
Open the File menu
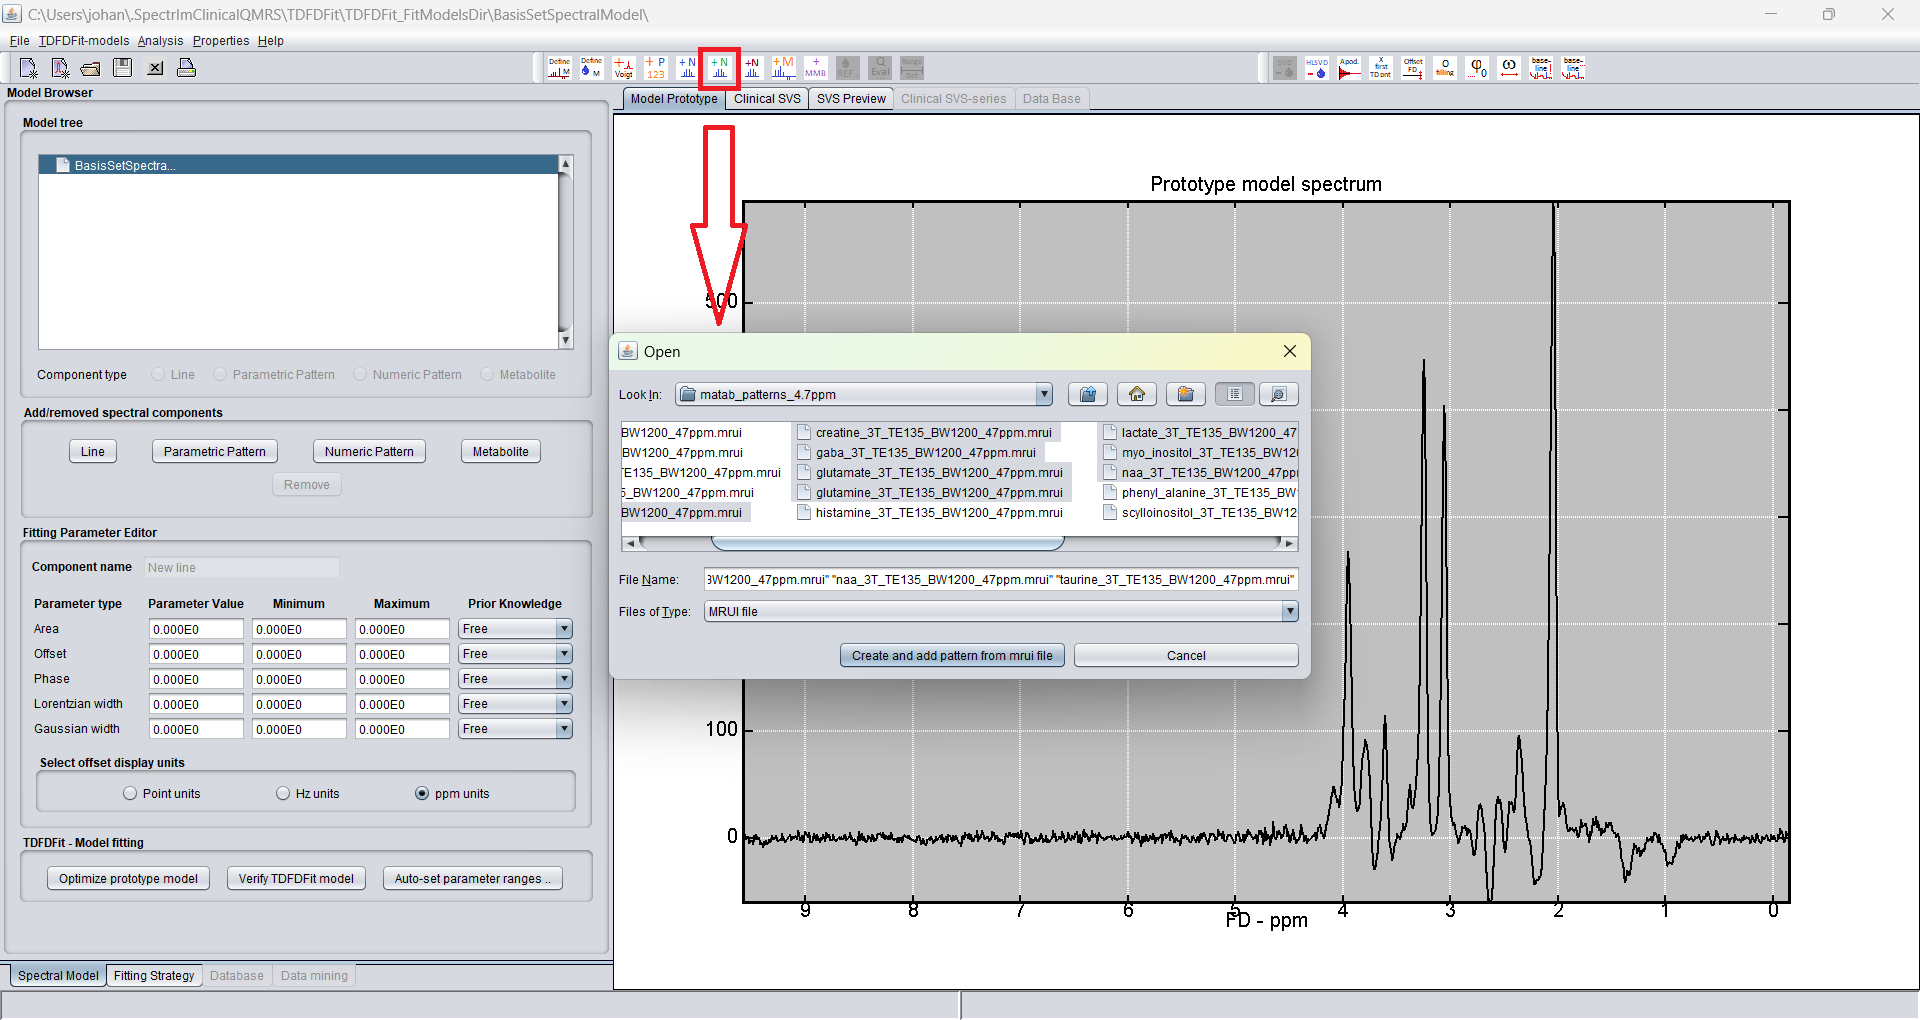pyautogui.click(x=19, y=41)
